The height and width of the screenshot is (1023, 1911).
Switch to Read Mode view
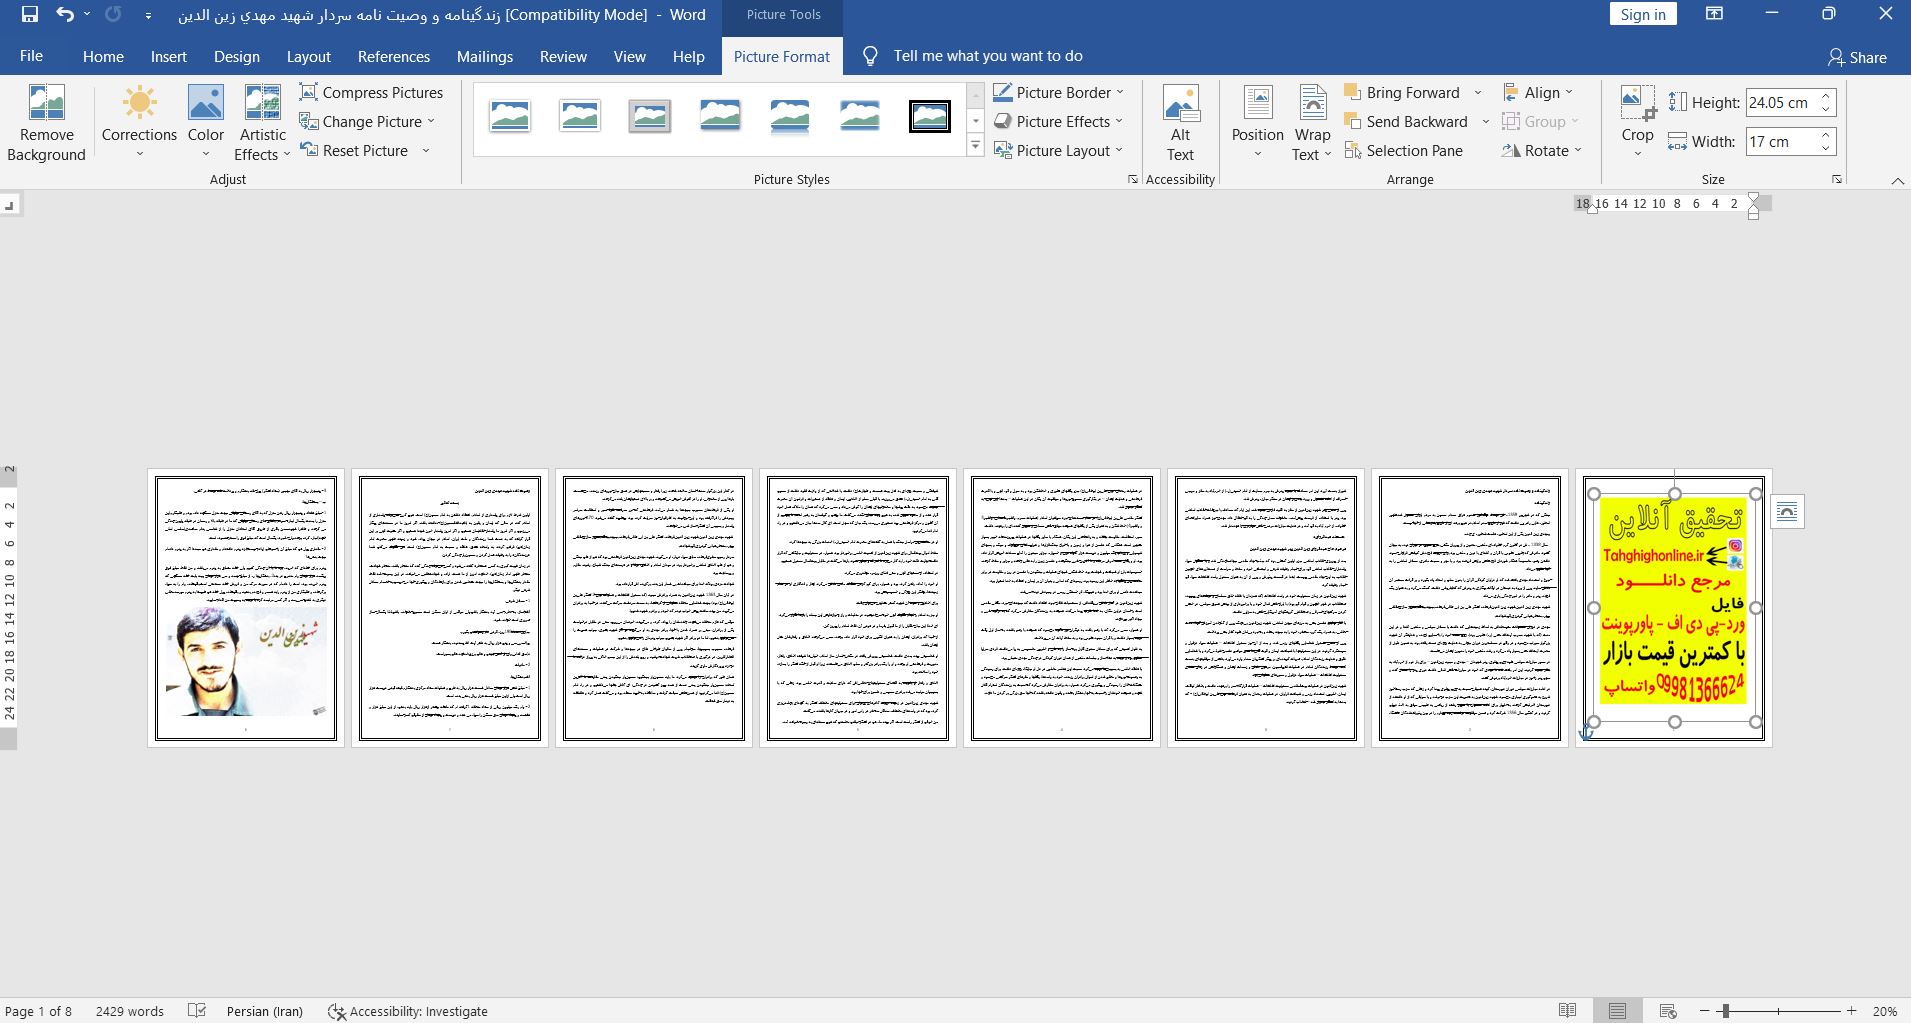(1567, 1011)
